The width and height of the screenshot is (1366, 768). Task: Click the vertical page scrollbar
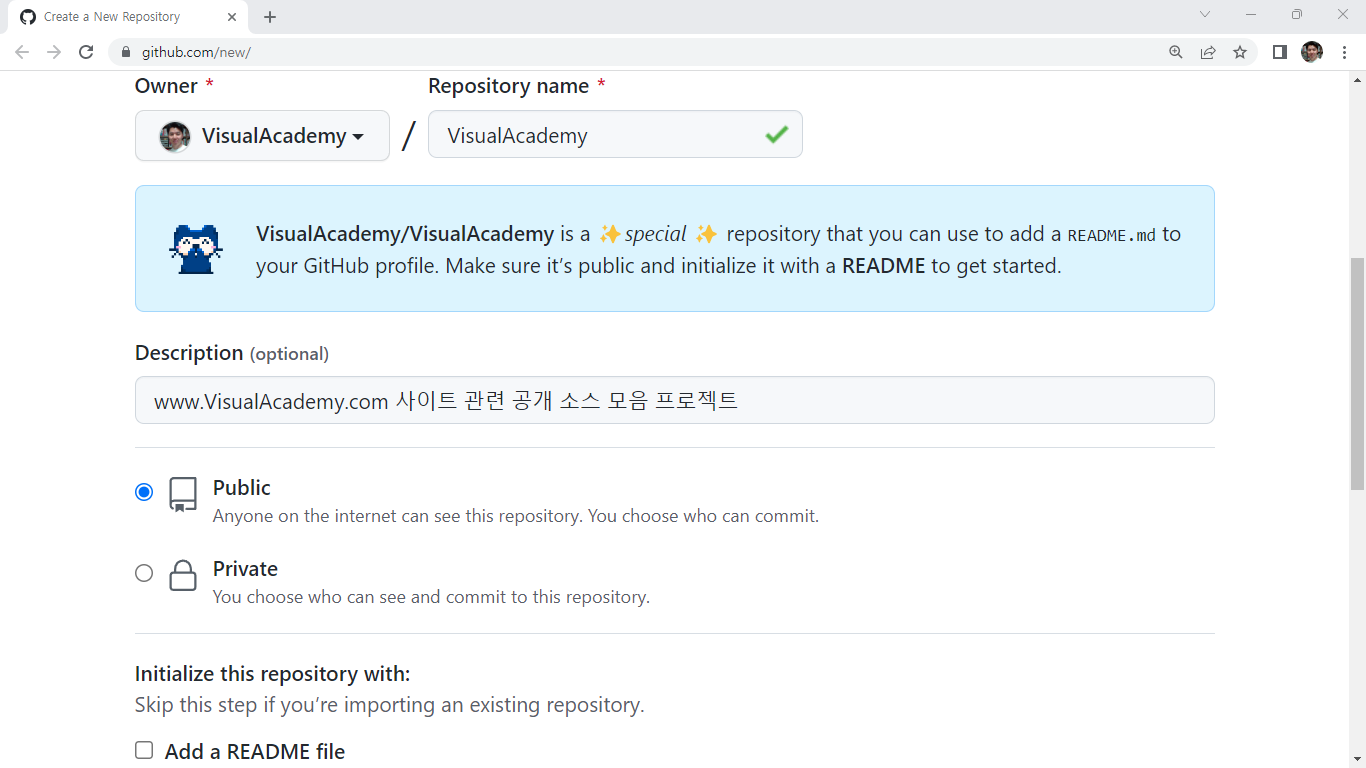point(1357,374)
